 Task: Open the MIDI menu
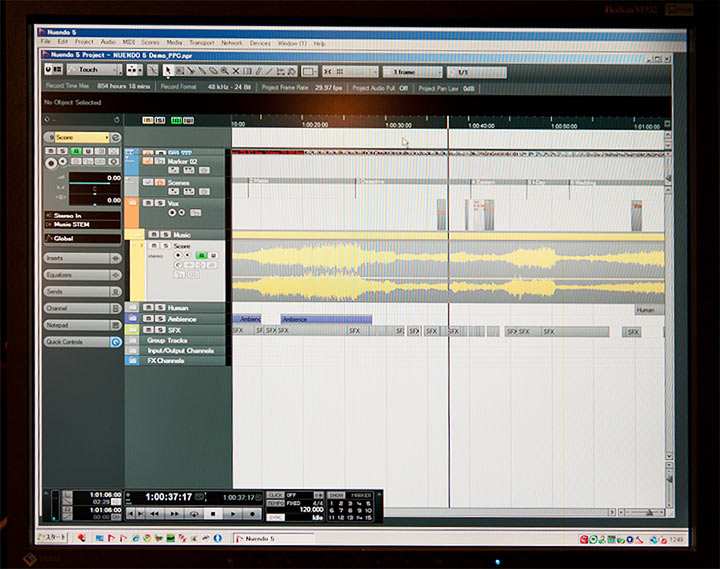tap(129, 42)
